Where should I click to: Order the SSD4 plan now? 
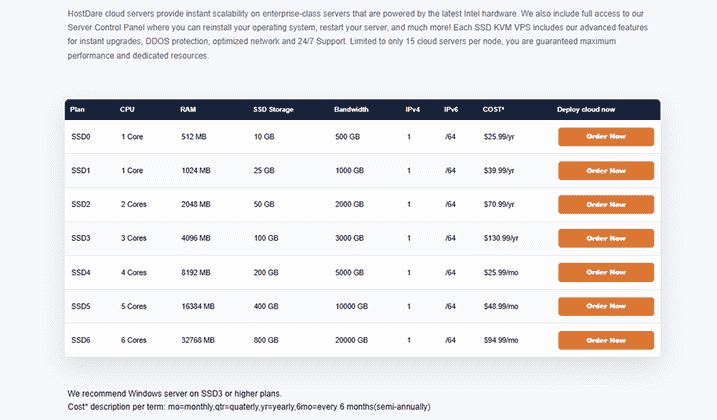[x=606, y=272]
